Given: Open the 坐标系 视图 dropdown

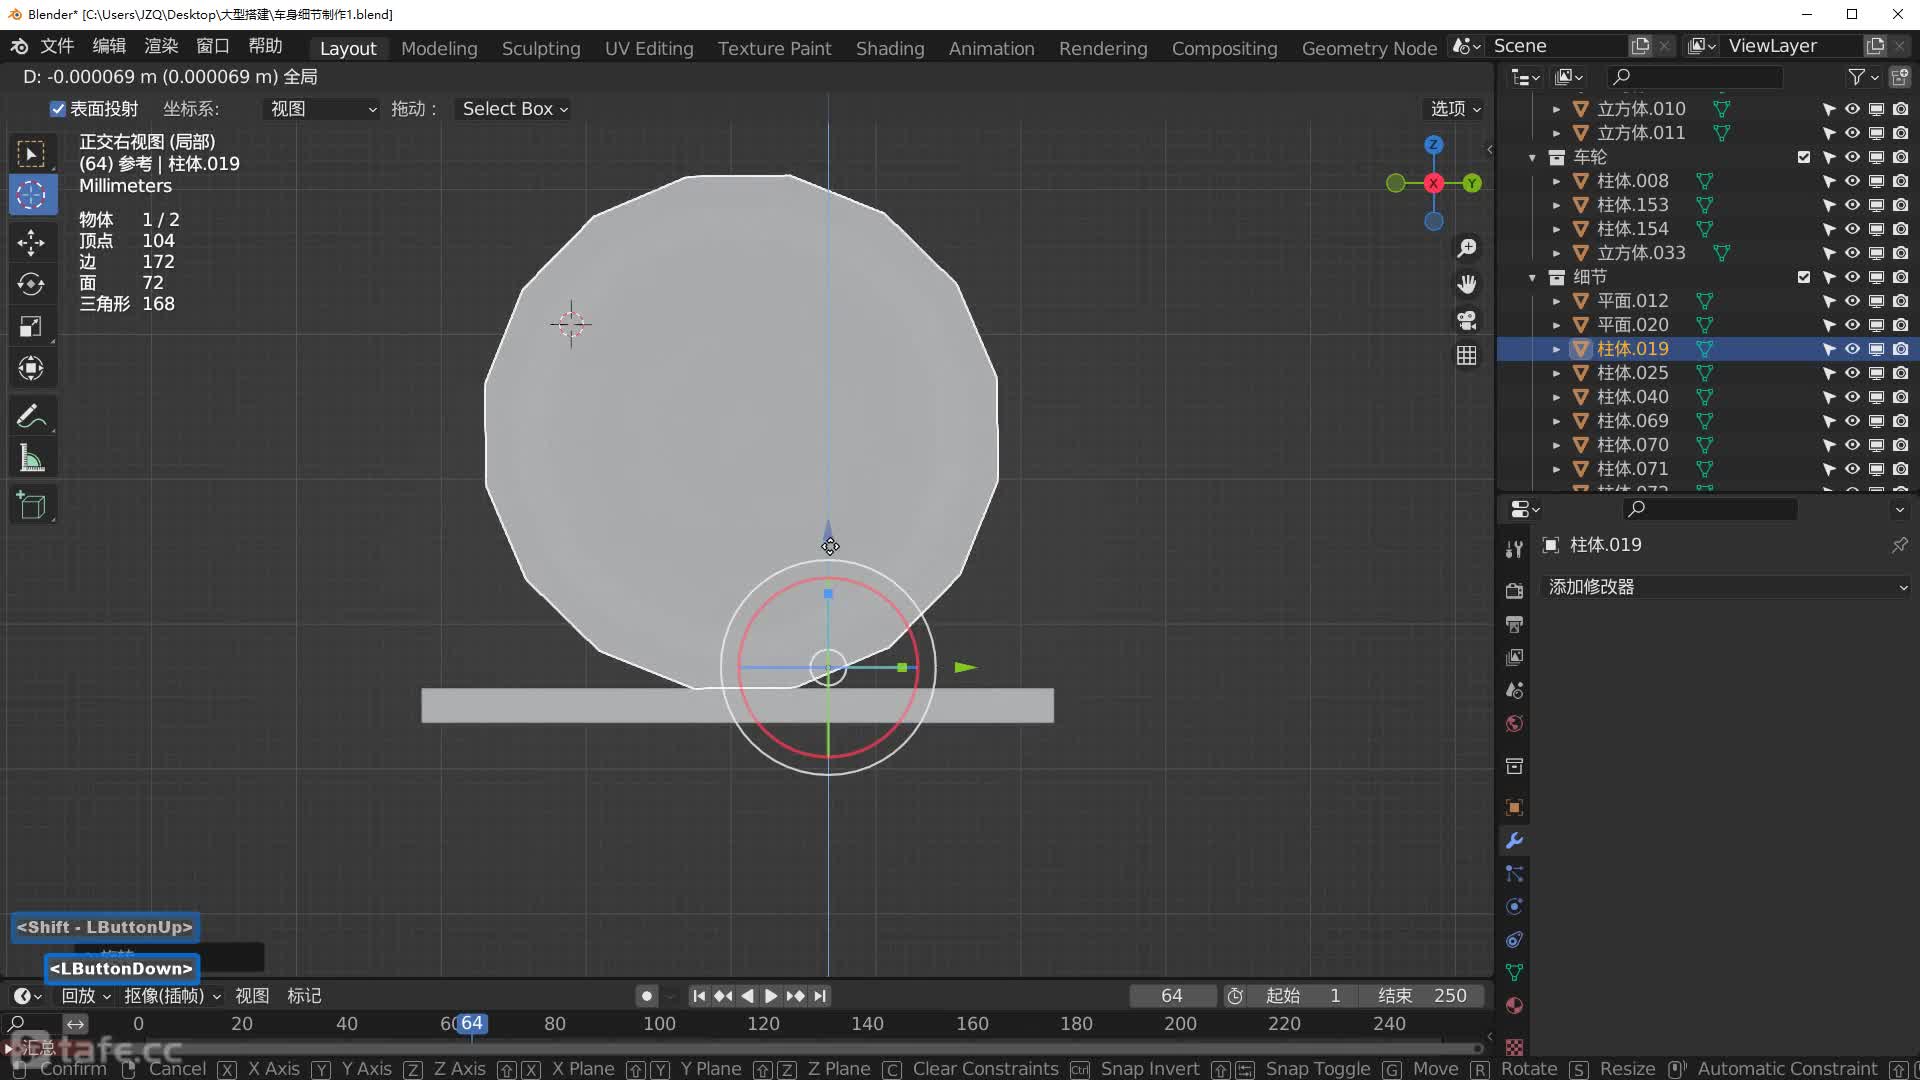Looking at the screenshot, I should (x=322, y=109).
